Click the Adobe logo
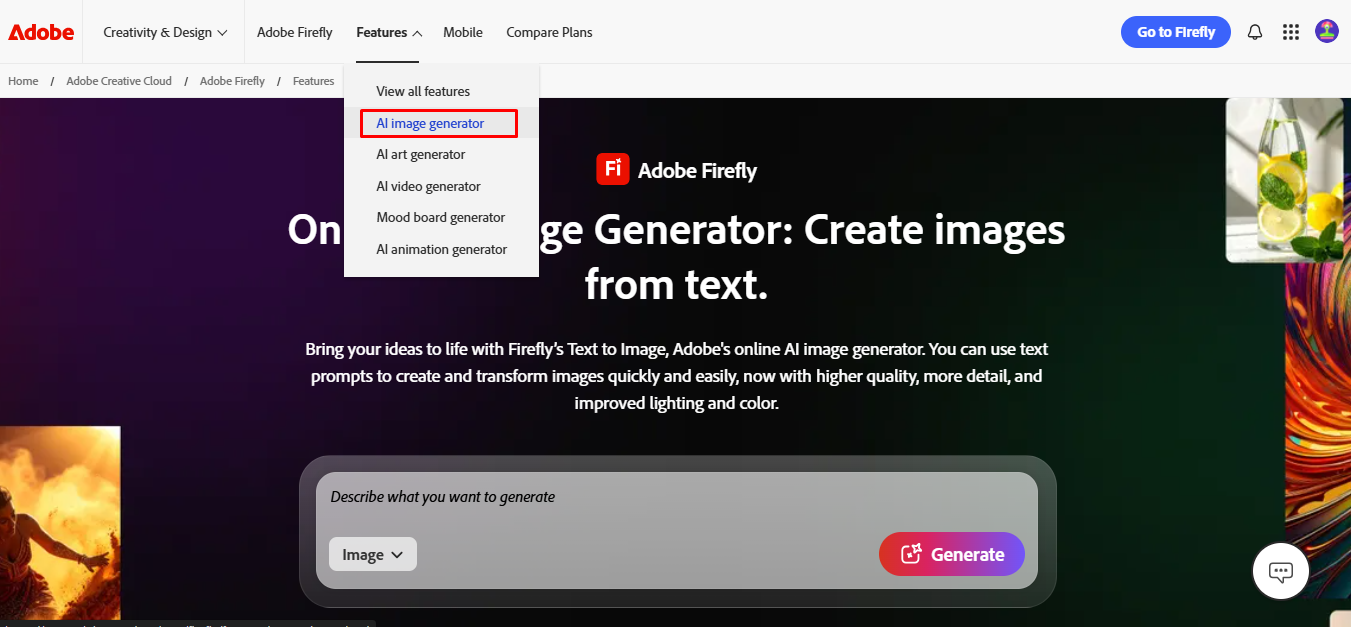This screenshot has height=627, width=1351. [x=40, y=31]
